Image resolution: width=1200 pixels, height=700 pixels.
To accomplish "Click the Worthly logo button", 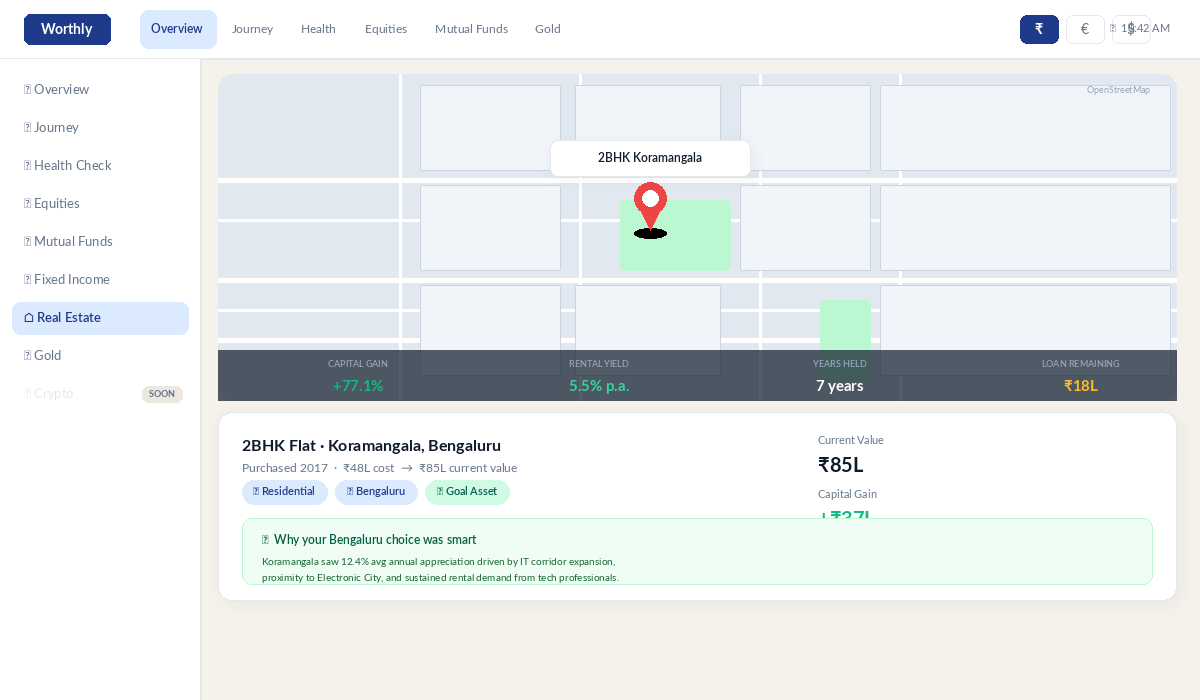I will (x=67, y=29).
